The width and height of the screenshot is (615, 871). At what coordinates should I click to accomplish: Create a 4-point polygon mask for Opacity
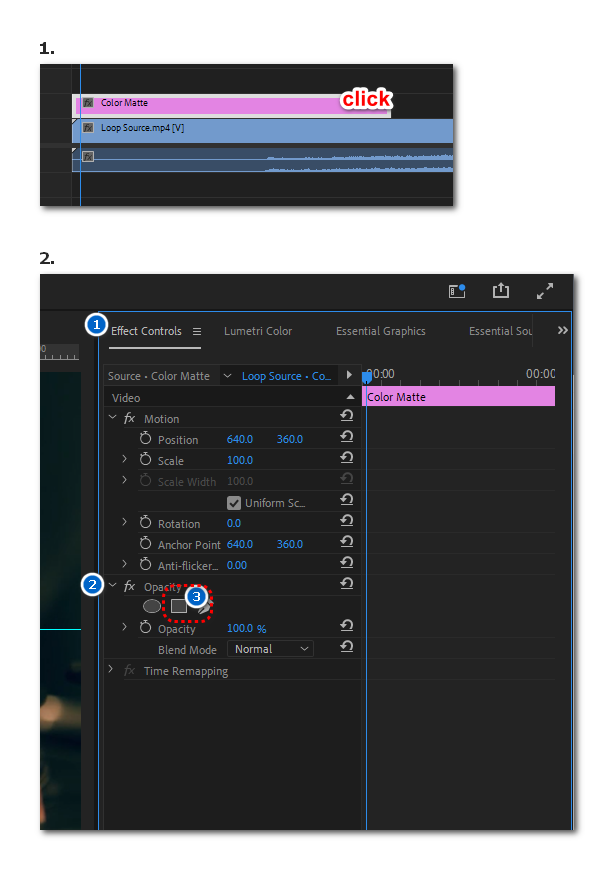179,605
